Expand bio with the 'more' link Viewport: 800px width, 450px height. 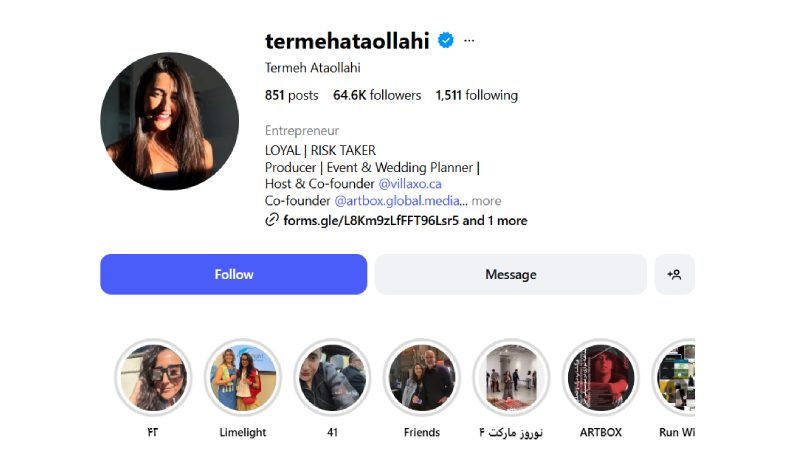(487, 200)
